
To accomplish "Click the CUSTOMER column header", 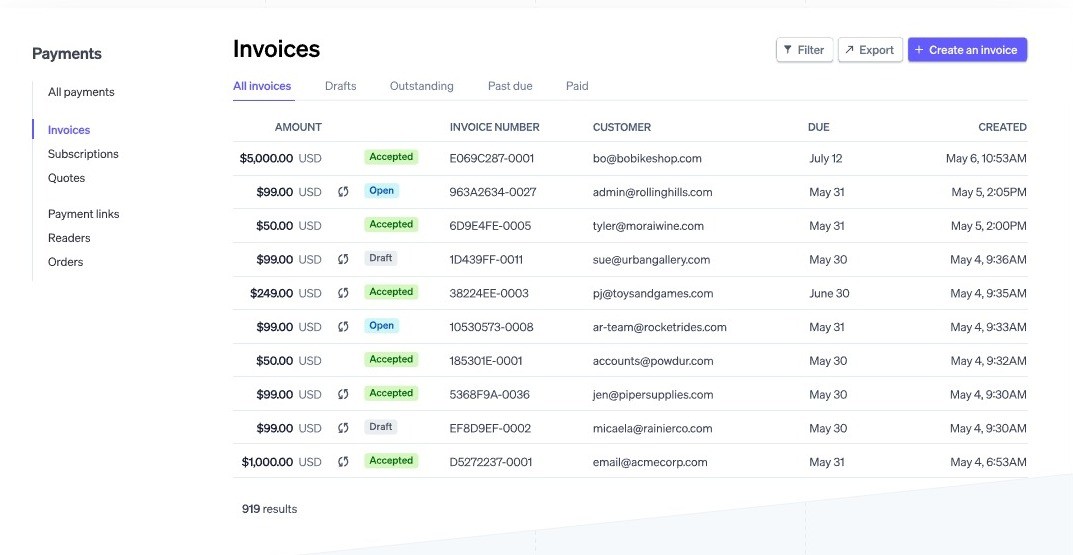I will click(621, 127).
